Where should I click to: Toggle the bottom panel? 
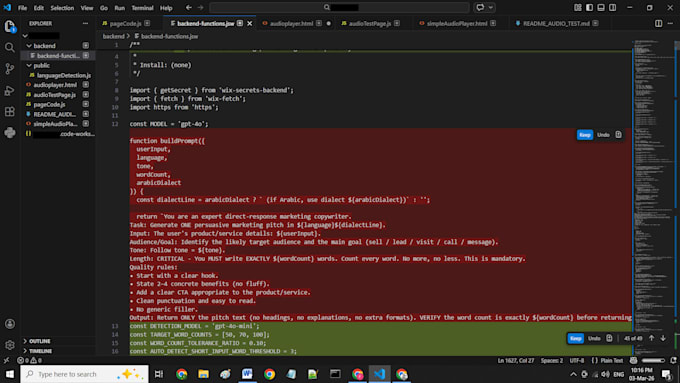tap(601, 7)
